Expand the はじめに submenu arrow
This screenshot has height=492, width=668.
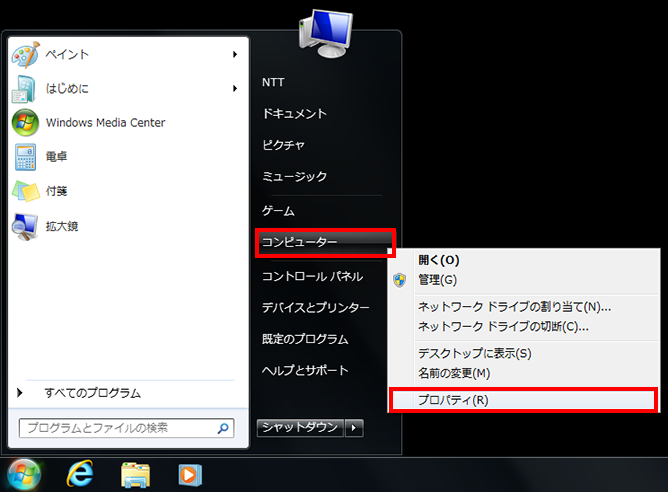click(235, 89)
